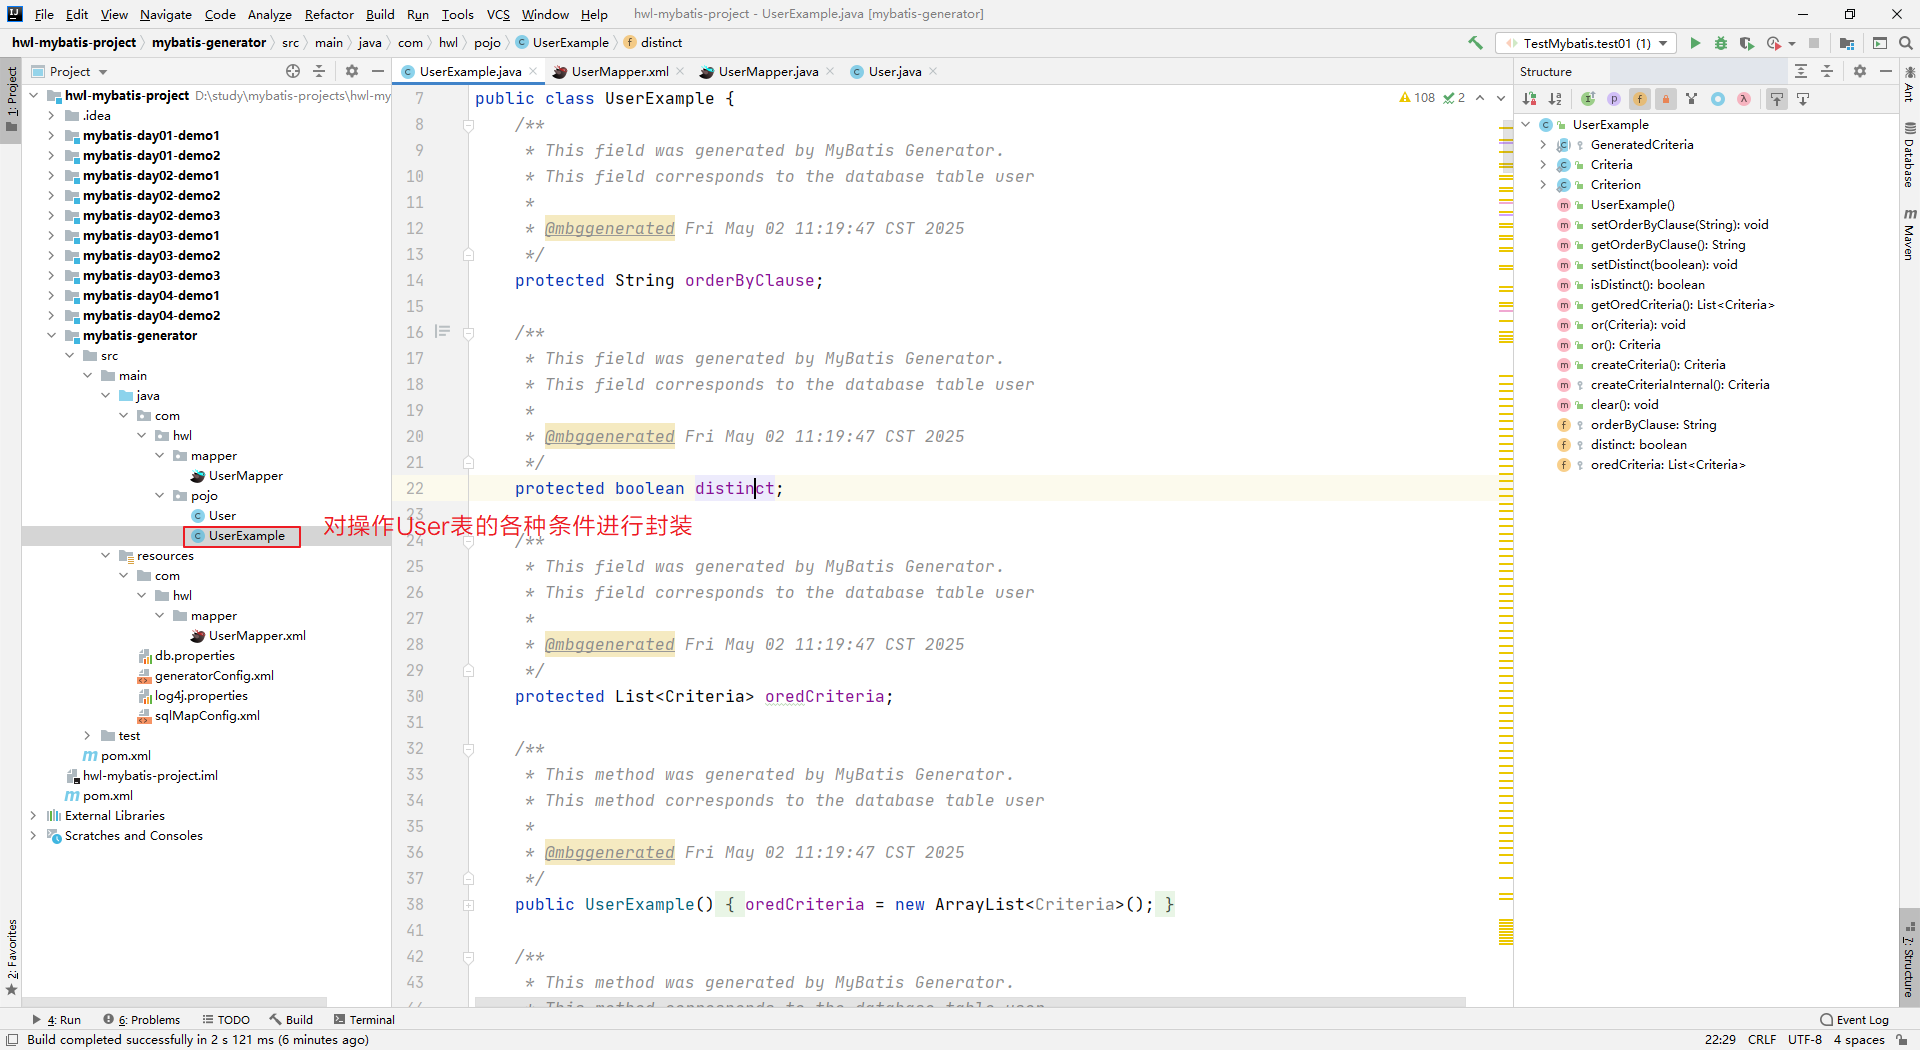The height and width of the screenshot is (1050, 1920).
Task: Expand External Libraries node
Action: pyautogui.click(x=33, y=815)
